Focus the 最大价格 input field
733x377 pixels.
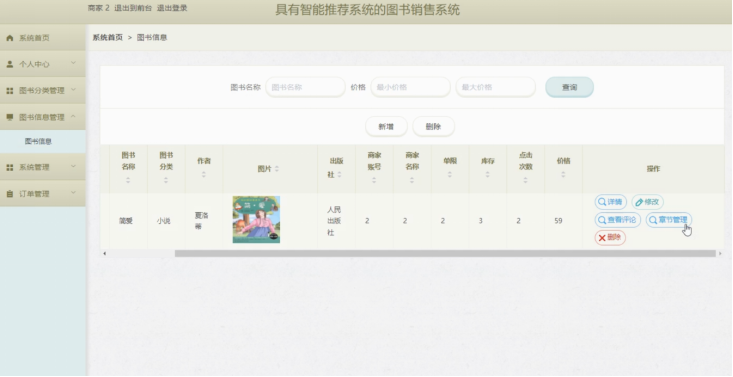[496, 87]
